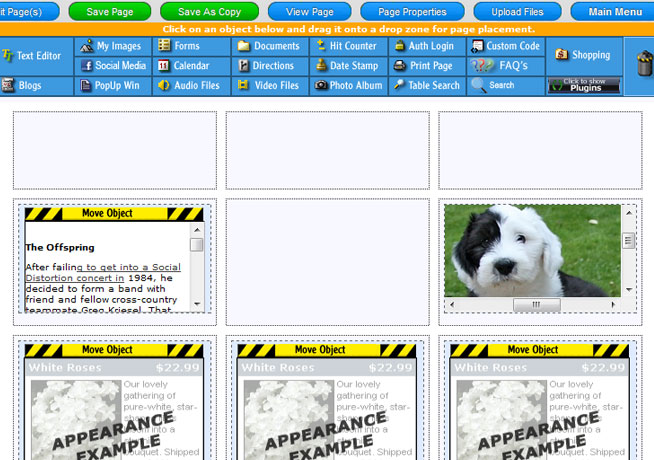Screen dimensions: 654x460
Task: Click the Save As Copy button
Action: tap(209, 12)
